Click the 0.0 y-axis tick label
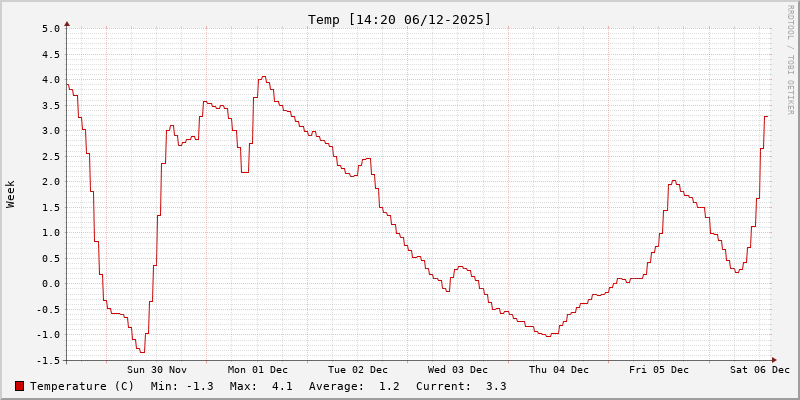The image size is (800, 400). 51,284
